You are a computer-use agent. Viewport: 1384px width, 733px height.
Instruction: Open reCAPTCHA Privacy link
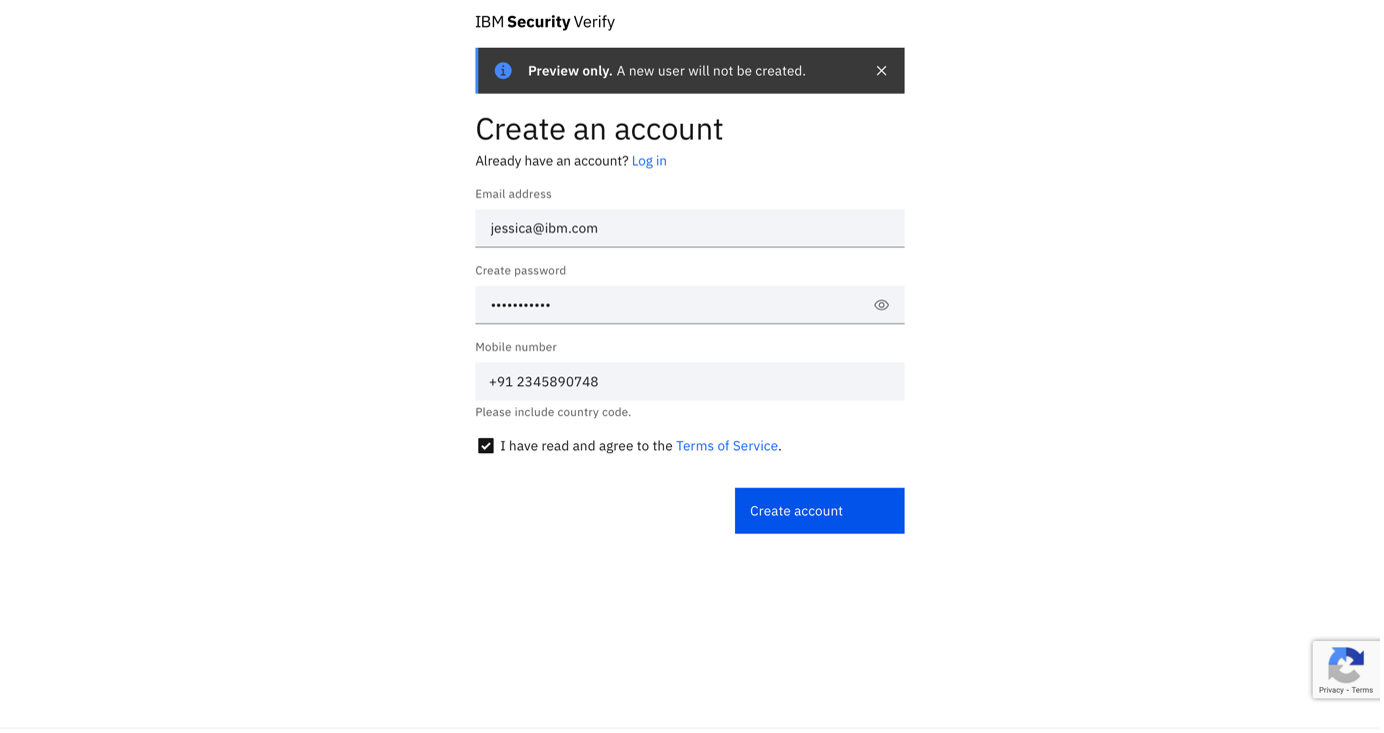[x=1331, y=690]
